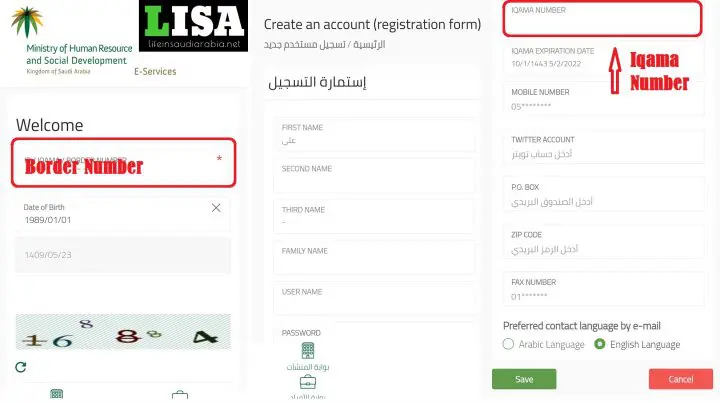Click the Twitter Account input field

(603, 147)
